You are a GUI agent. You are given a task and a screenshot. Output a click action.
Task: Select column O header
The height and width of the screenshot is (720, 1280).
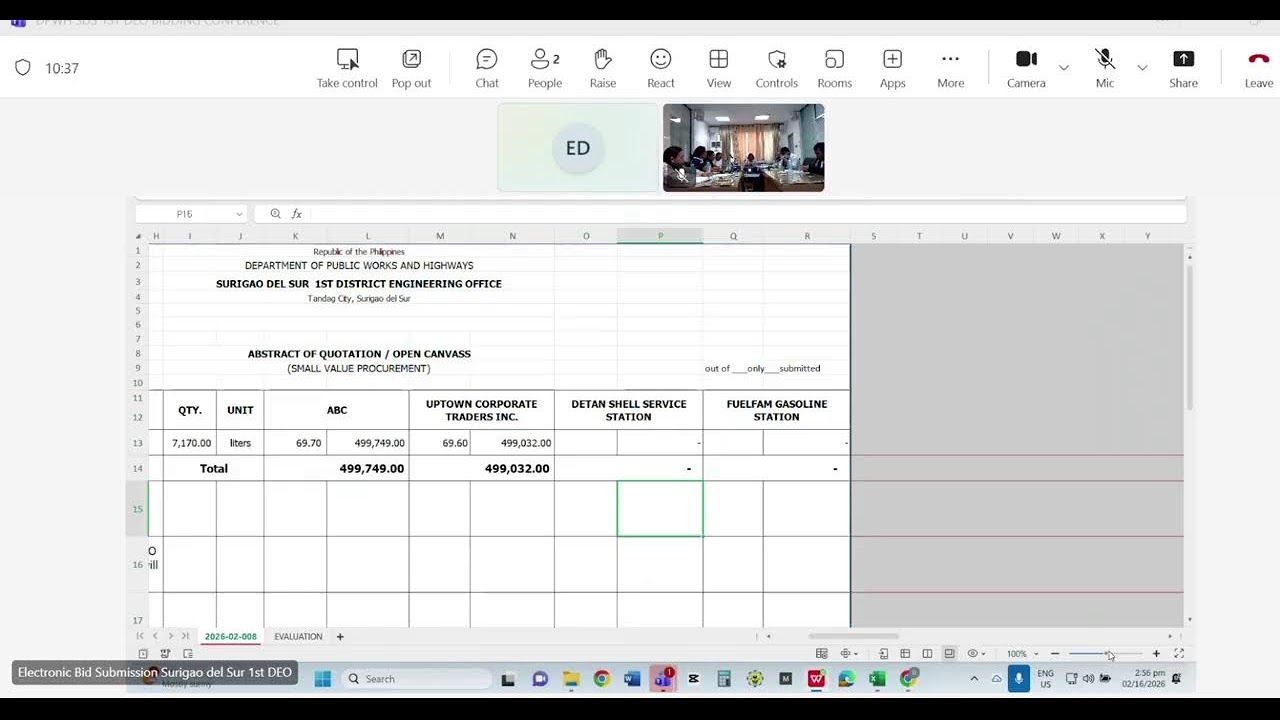pos(586,236)
